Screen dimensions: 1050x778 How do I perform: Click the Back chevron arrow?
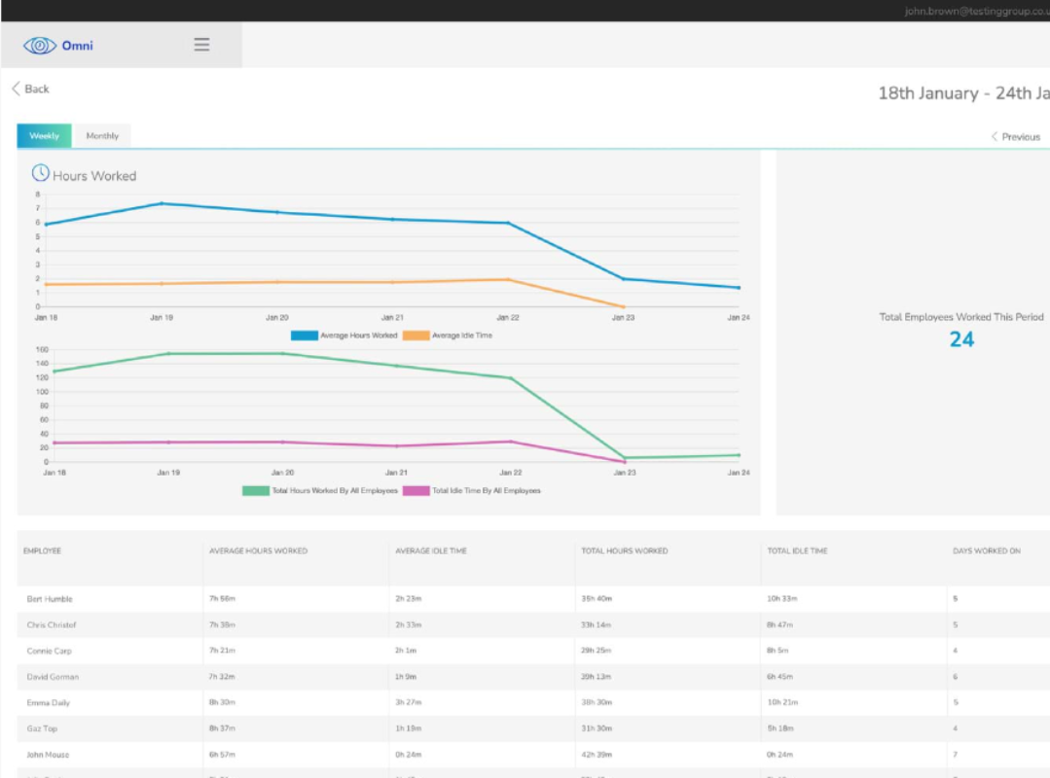coord(16,88)
